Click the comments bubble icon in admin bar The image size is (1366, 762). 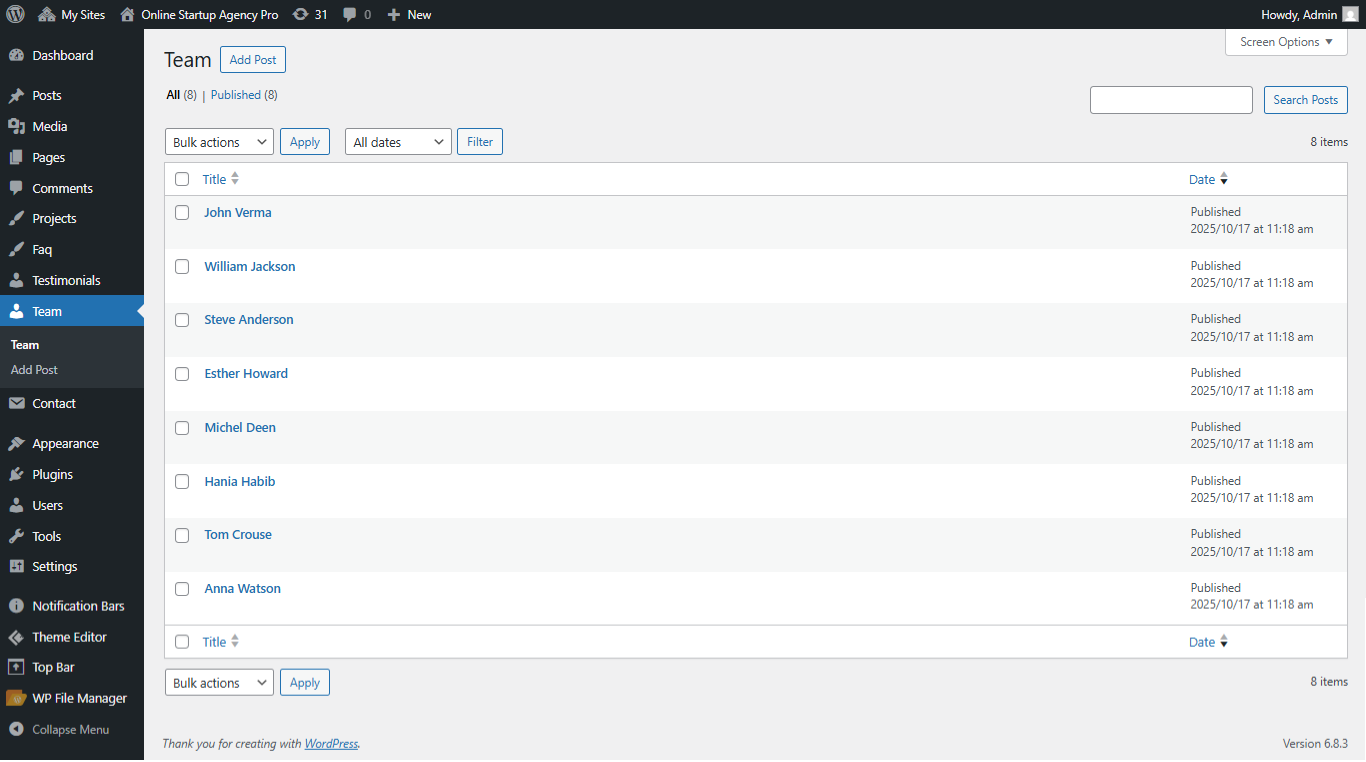point(349,14)
